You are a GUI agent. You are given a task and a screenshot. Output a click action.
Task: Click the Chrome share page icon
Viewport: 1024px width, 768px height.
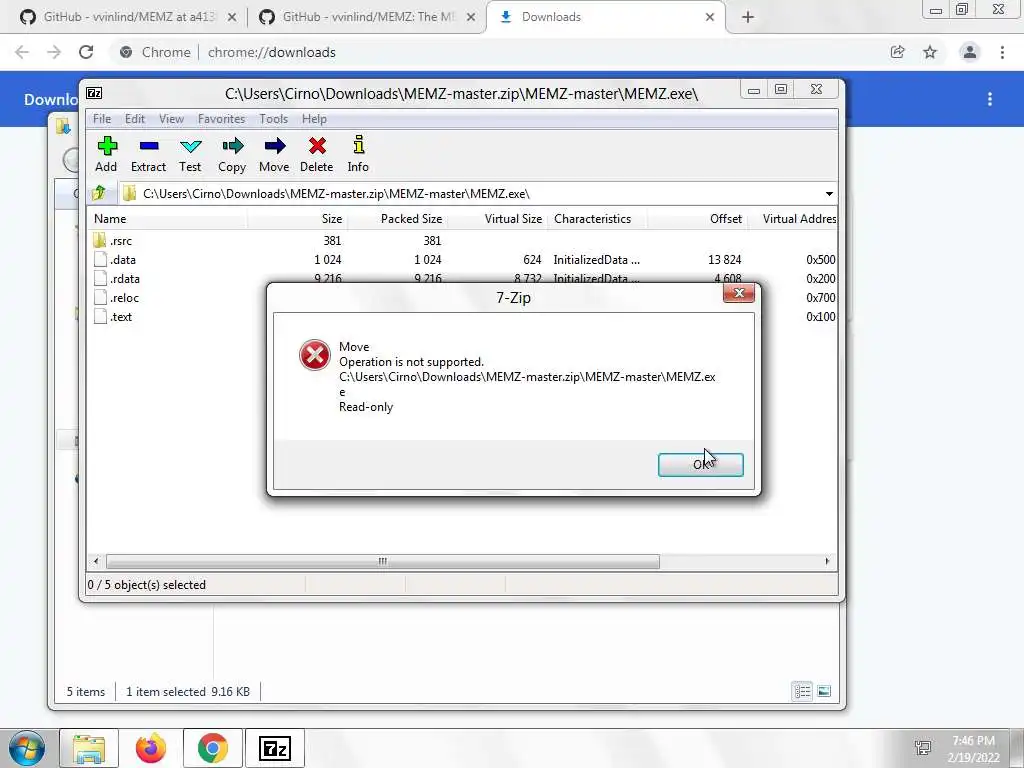(897, 52)
